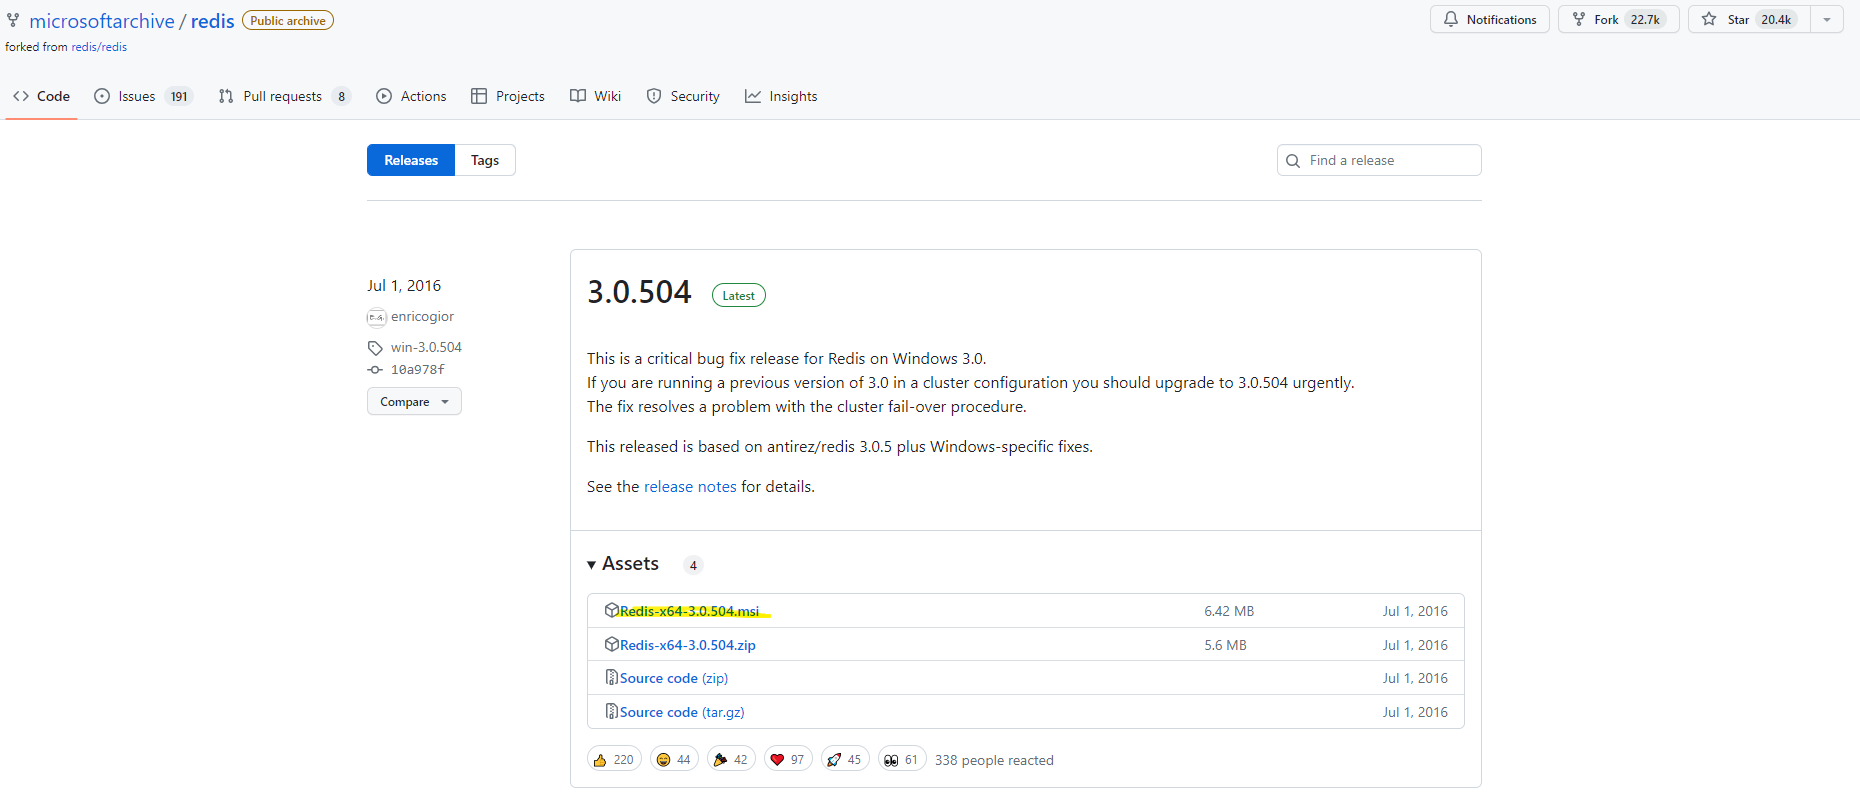Screen dimensions: 1860x806
Task: Click the 6.42 MB size value
Action: coord(1229,611)
